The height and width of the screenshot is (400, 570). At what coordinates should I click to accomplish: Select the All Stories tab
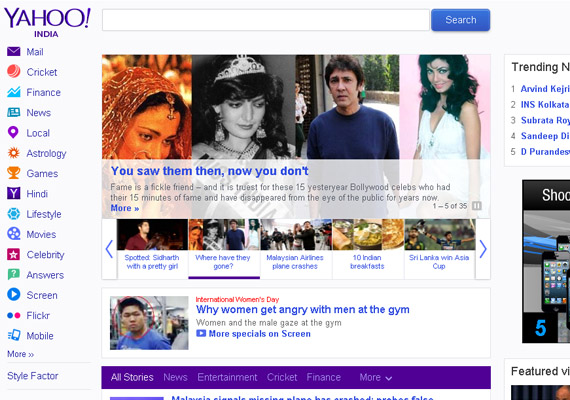(132, 377)
